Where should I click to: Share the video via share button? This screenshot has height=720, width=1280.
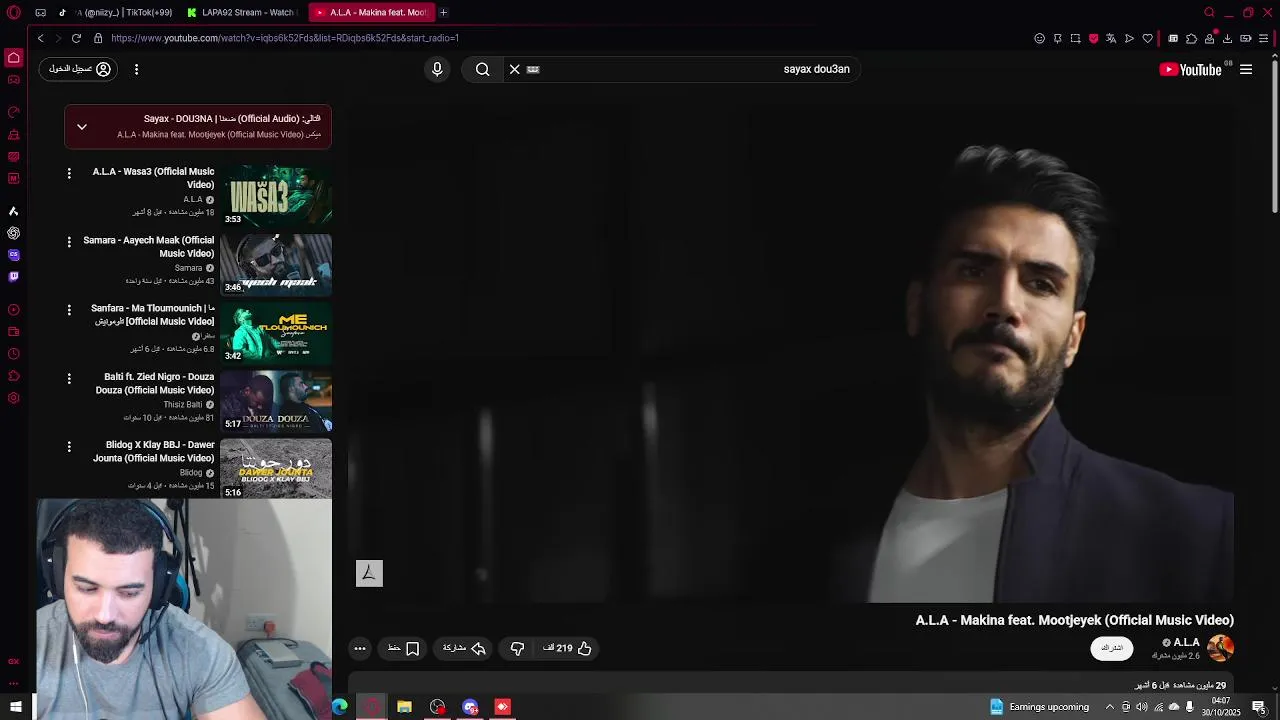464,648
